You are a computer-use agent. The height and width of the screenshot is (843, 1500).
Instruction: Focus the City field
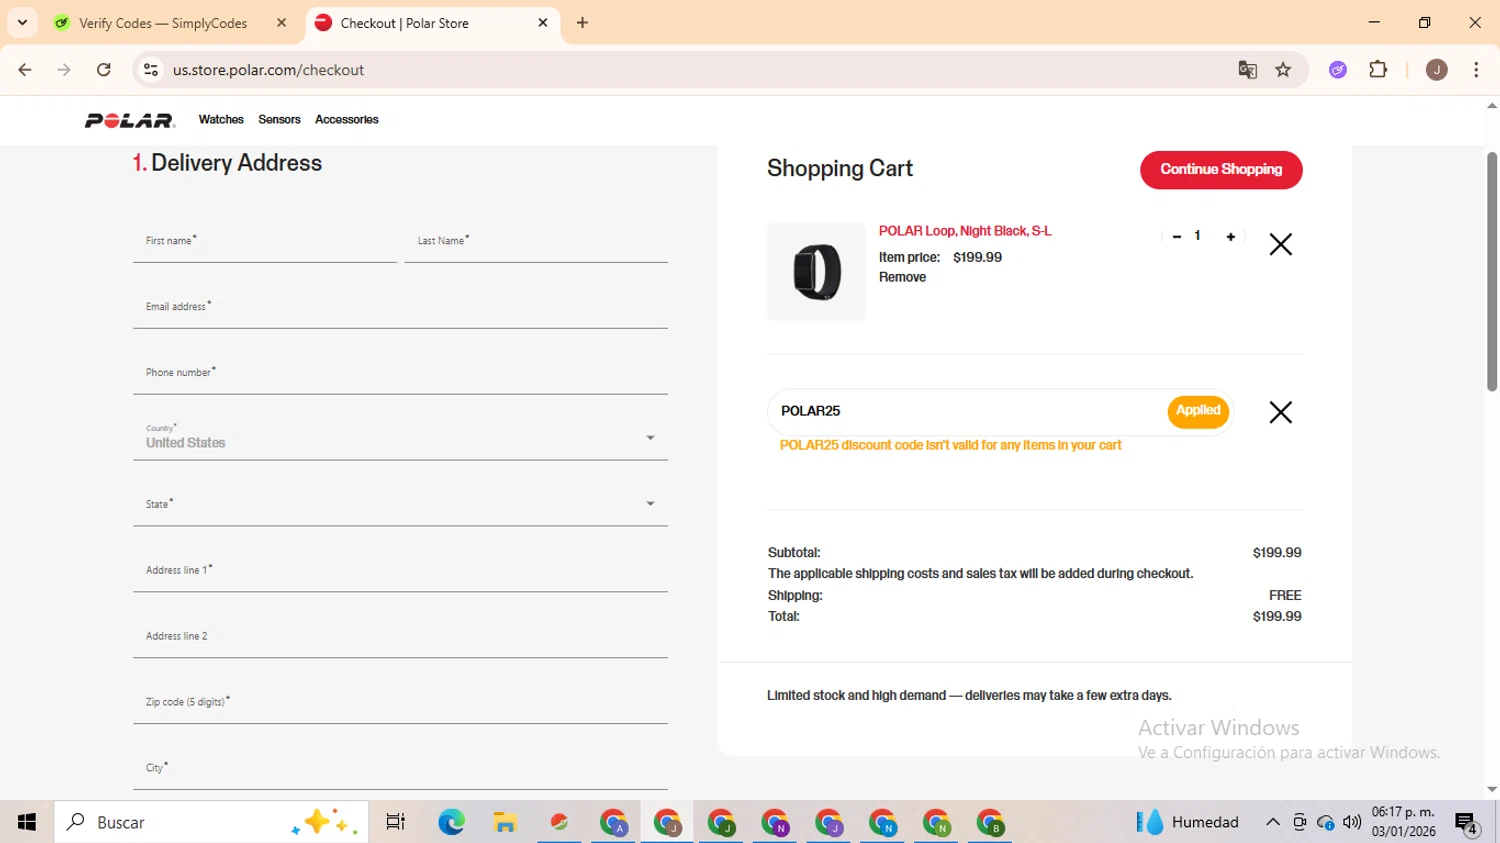click(400, 768)
